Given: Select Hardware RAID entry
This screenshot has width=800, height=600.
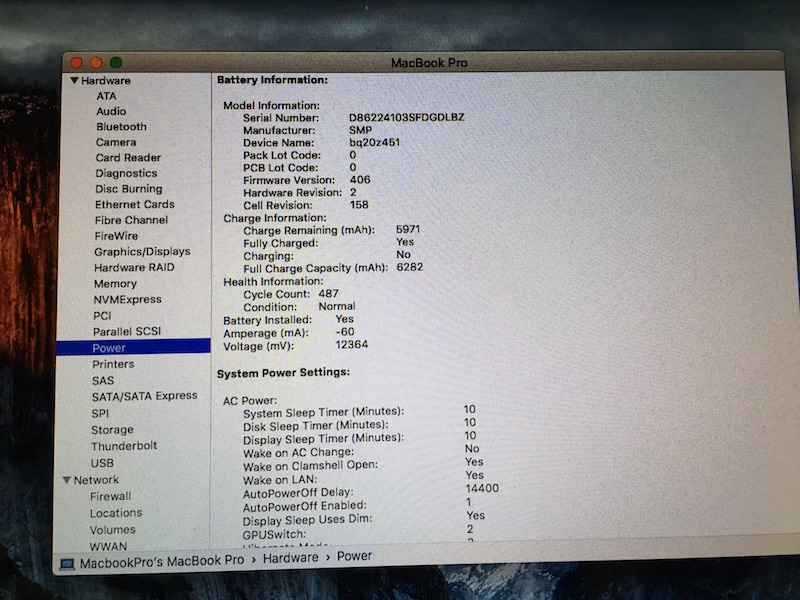Looking at the screenshot, I should [134, 267].
